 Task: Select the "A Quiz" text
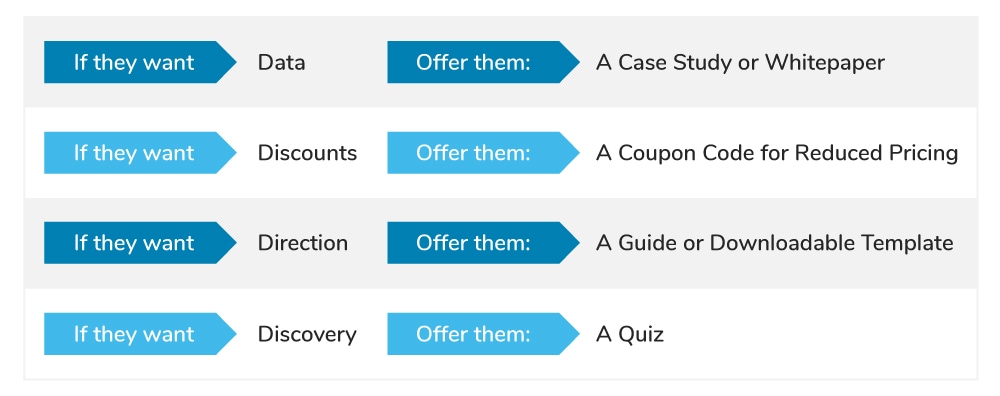pyautogui.click(x=629, y=335)
